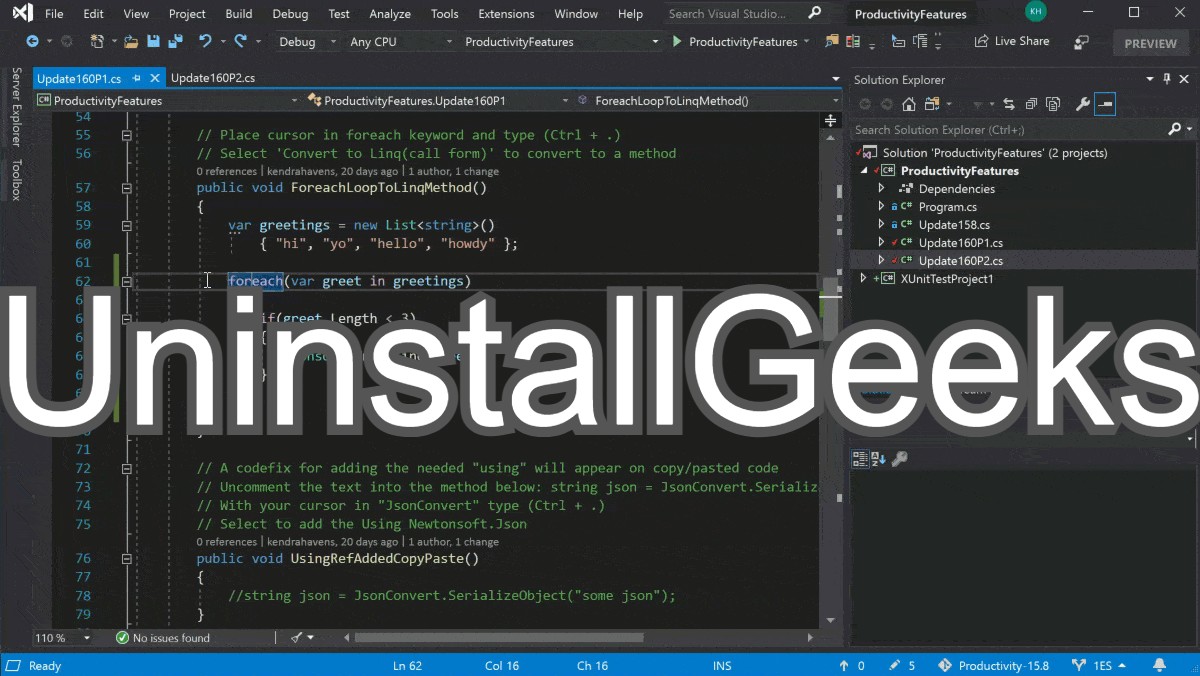The image size is (1200, 676).
Task: Click the search magnifier icon in Visual Studio
Action: coord(814,13)
